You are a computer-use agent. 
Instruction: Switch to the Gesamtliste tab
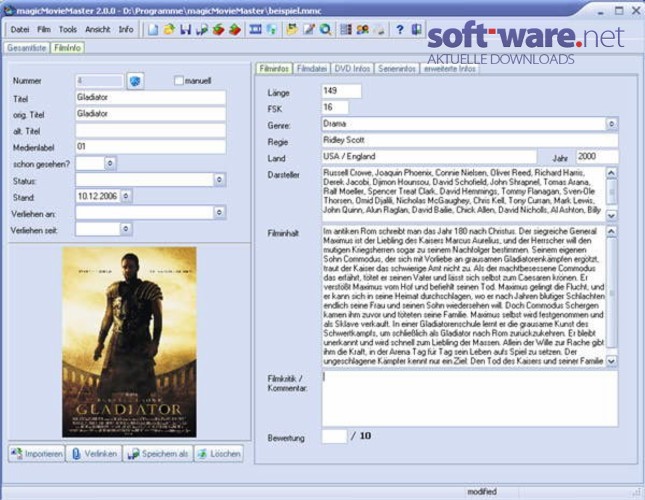(27, 48)
